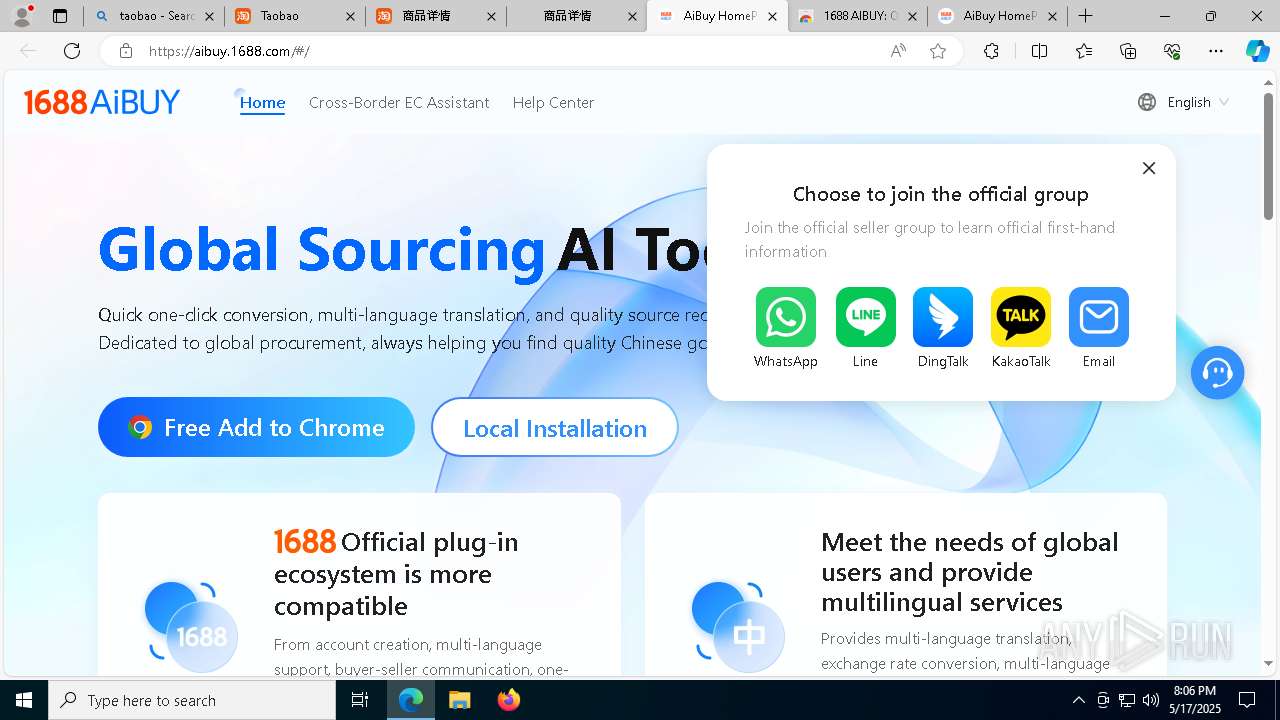This screenshot has height=720, width=1280.
Task: Click Meet the needs of global users heading
Action: click(970, 572)
